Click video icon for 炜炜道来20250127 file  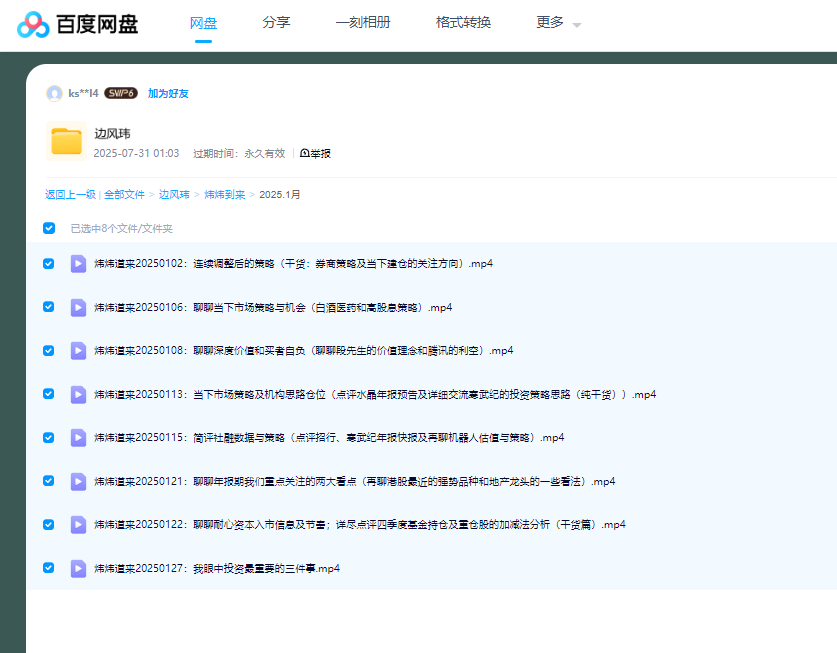point(78,569)
